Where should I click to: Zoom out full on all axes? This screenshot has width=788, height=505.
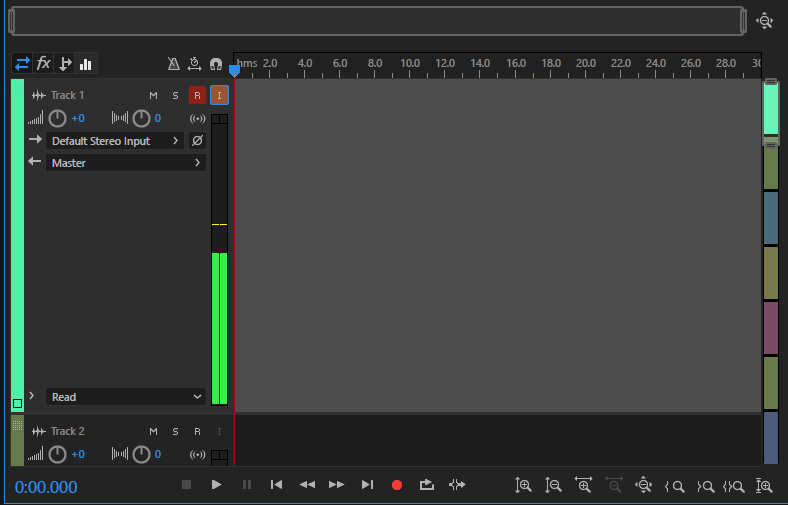[643, 485]
